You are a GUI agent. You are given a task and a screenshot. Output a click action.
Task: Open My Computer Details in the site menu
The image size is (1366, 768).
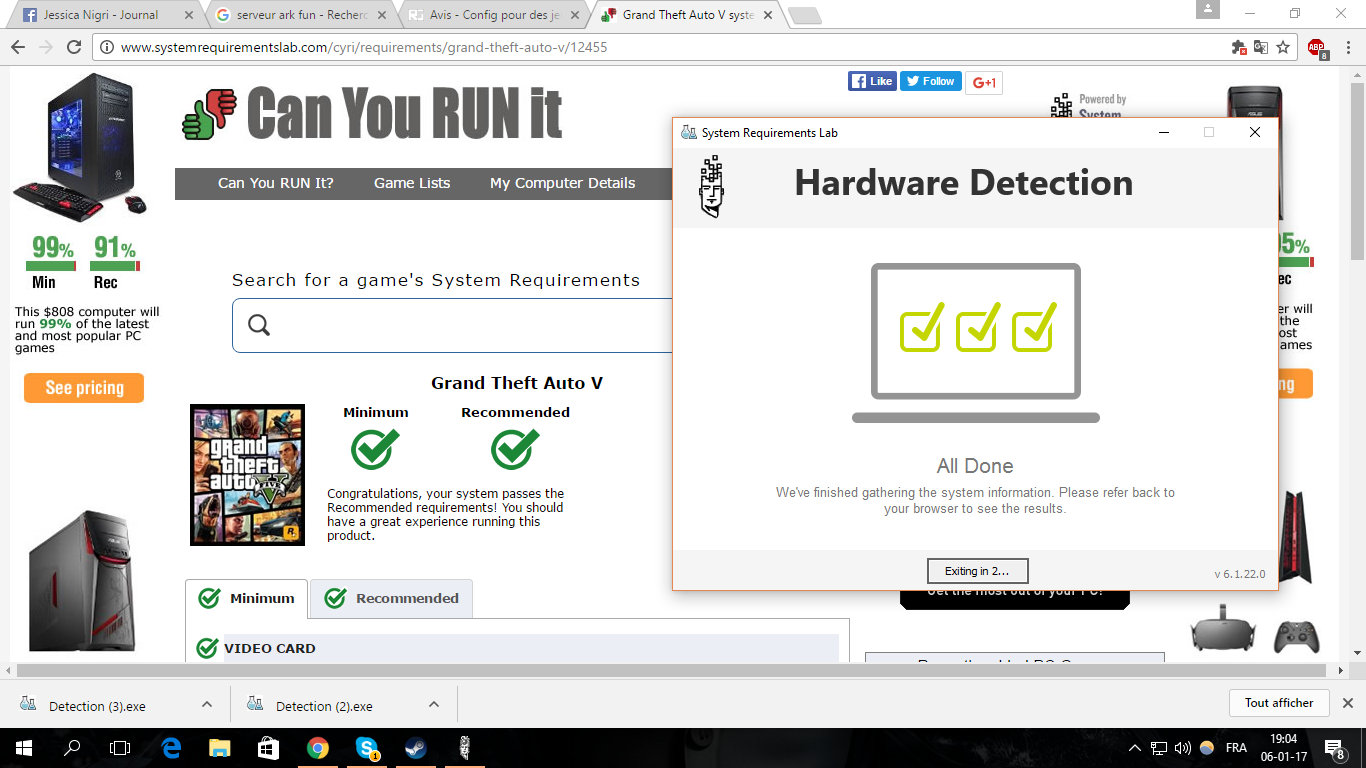click(x=563, y=183)
